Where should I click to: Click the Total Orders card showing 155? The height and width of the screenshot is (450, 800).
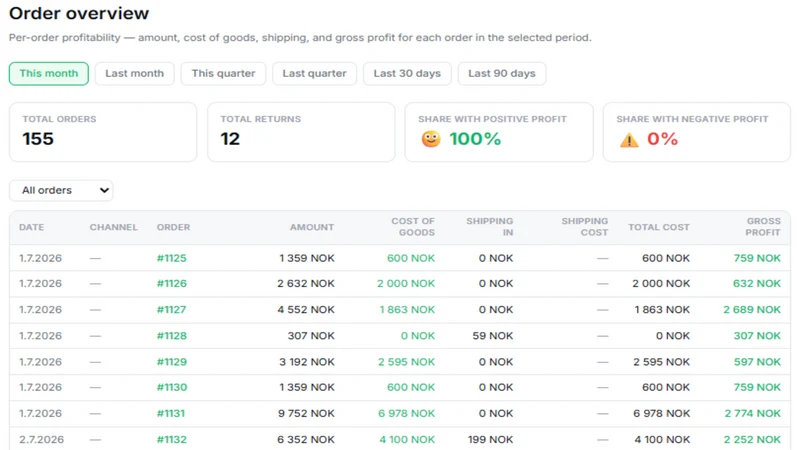click(x=103, y=132)
